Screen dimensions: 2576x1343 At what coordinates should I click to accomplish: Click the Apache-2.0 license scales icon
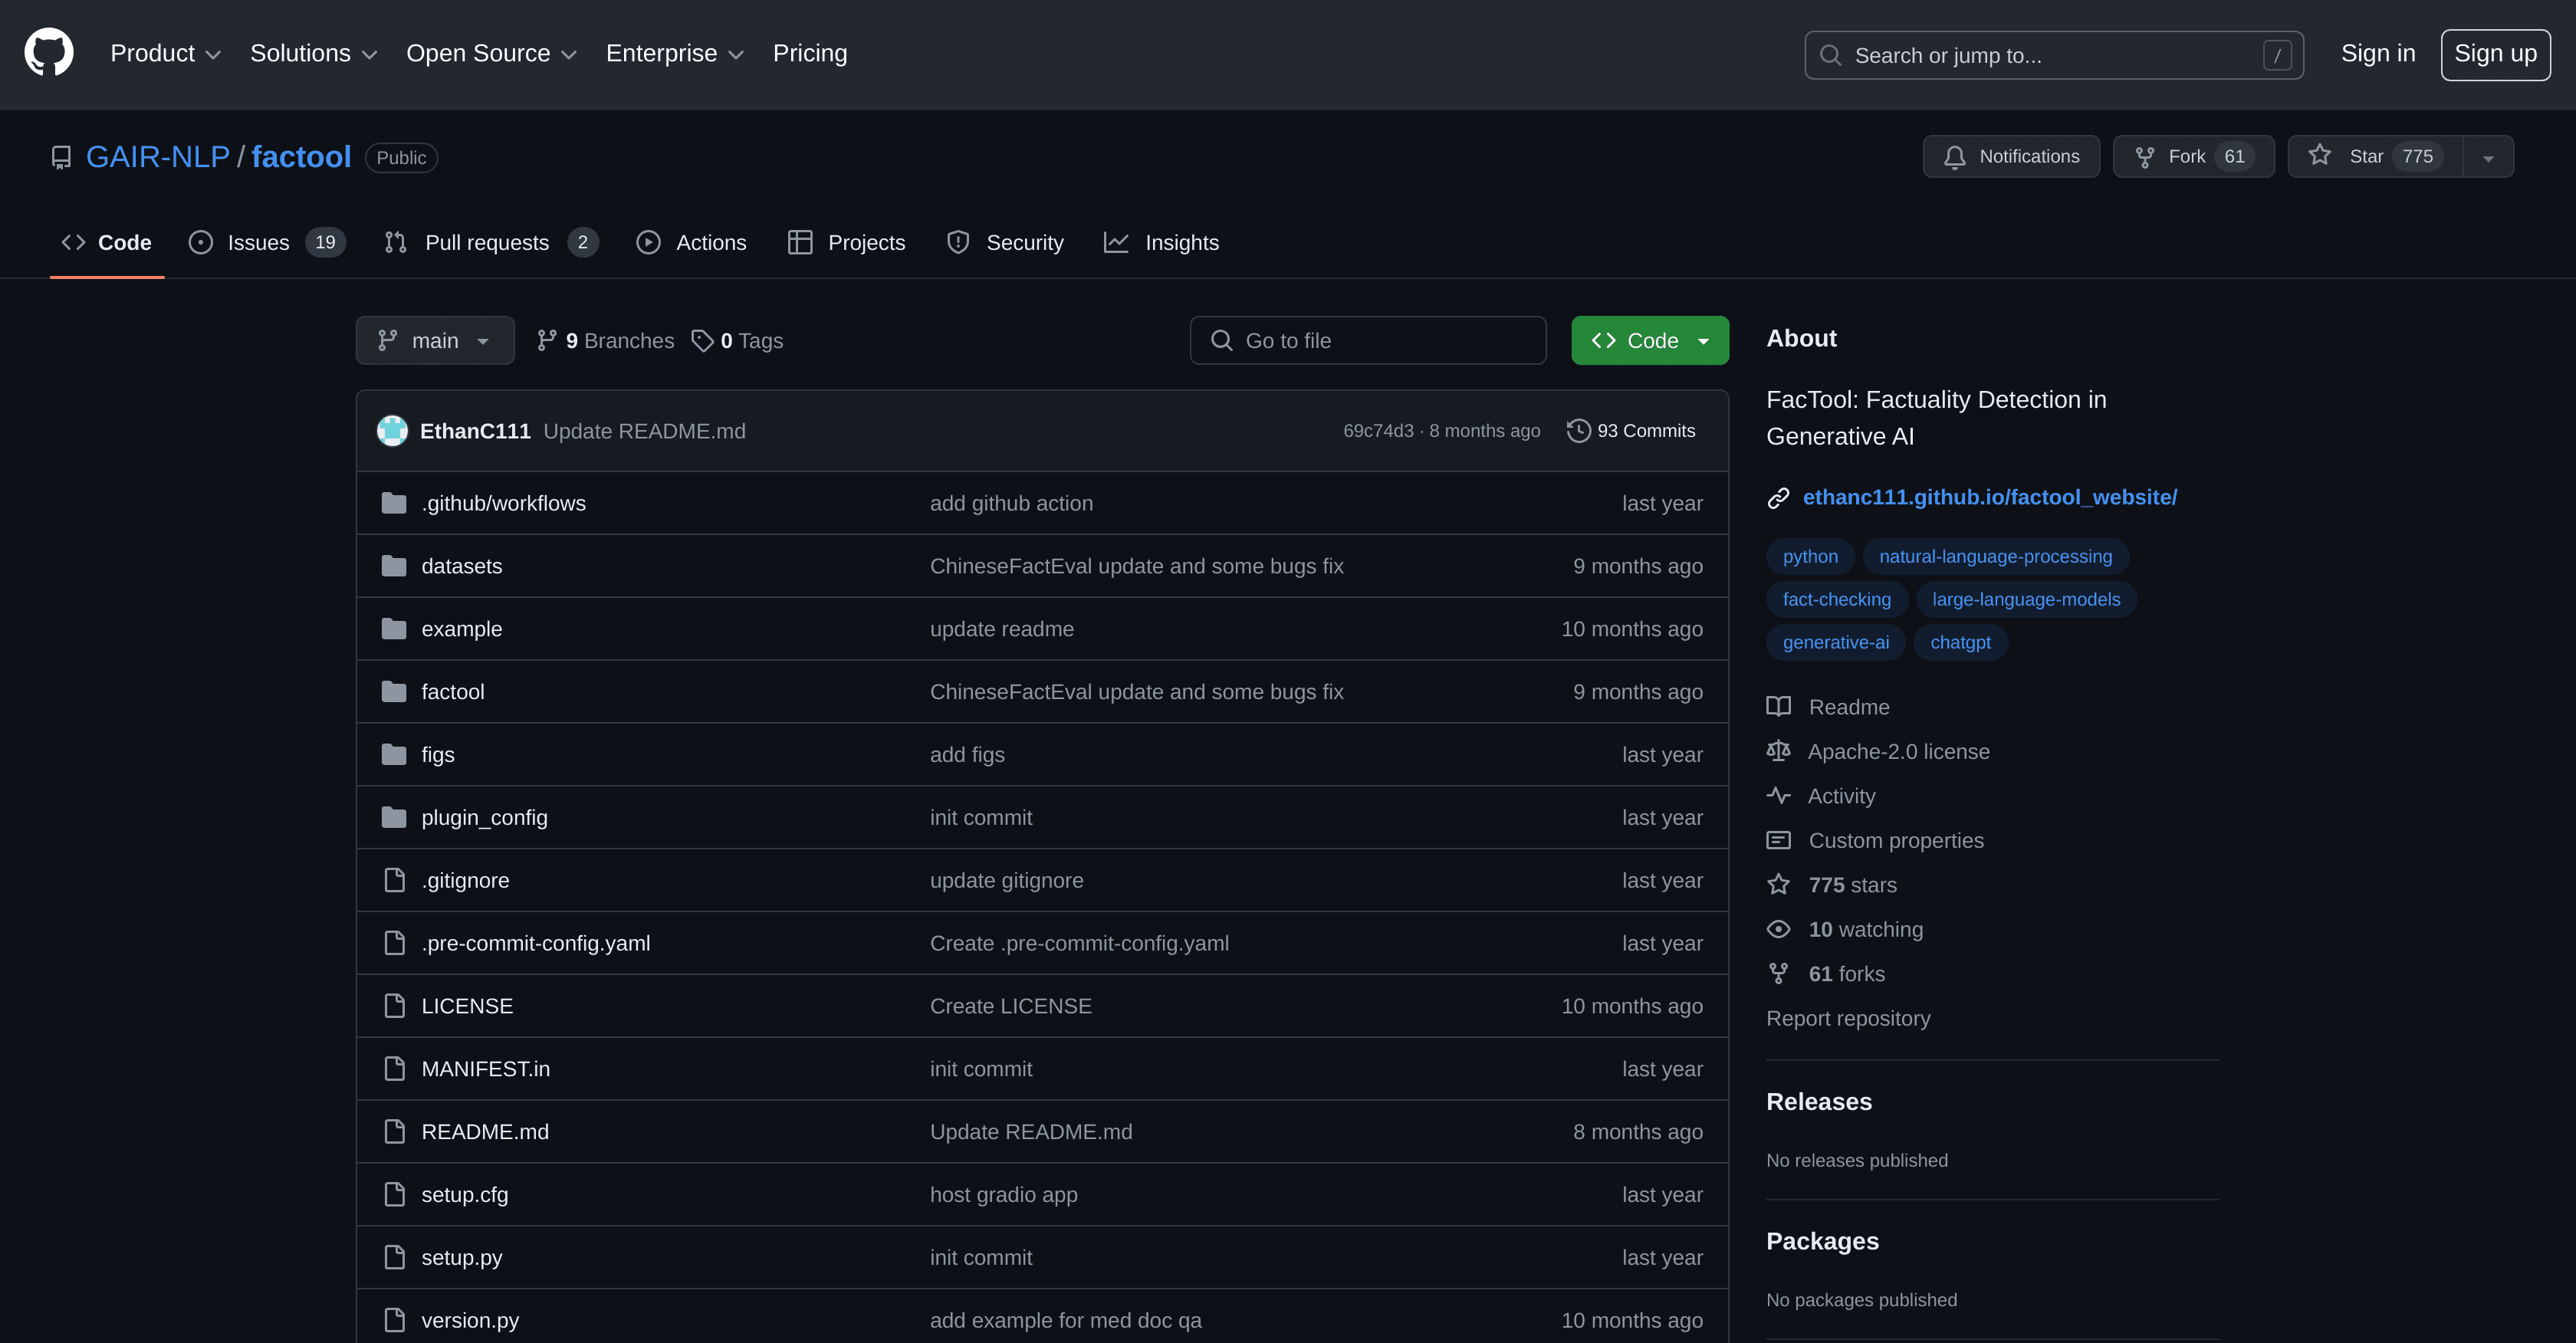1779,751
